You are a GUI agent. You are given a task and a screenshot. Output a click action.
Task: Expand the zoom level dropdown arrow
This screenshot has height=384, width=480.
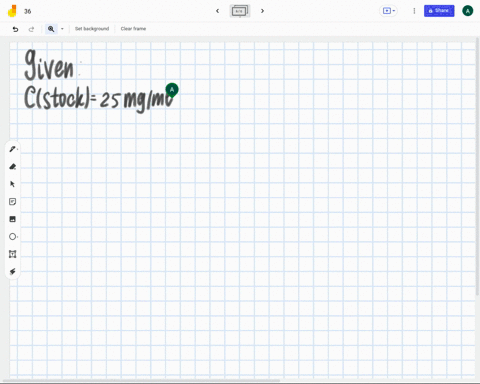[62, 29]
